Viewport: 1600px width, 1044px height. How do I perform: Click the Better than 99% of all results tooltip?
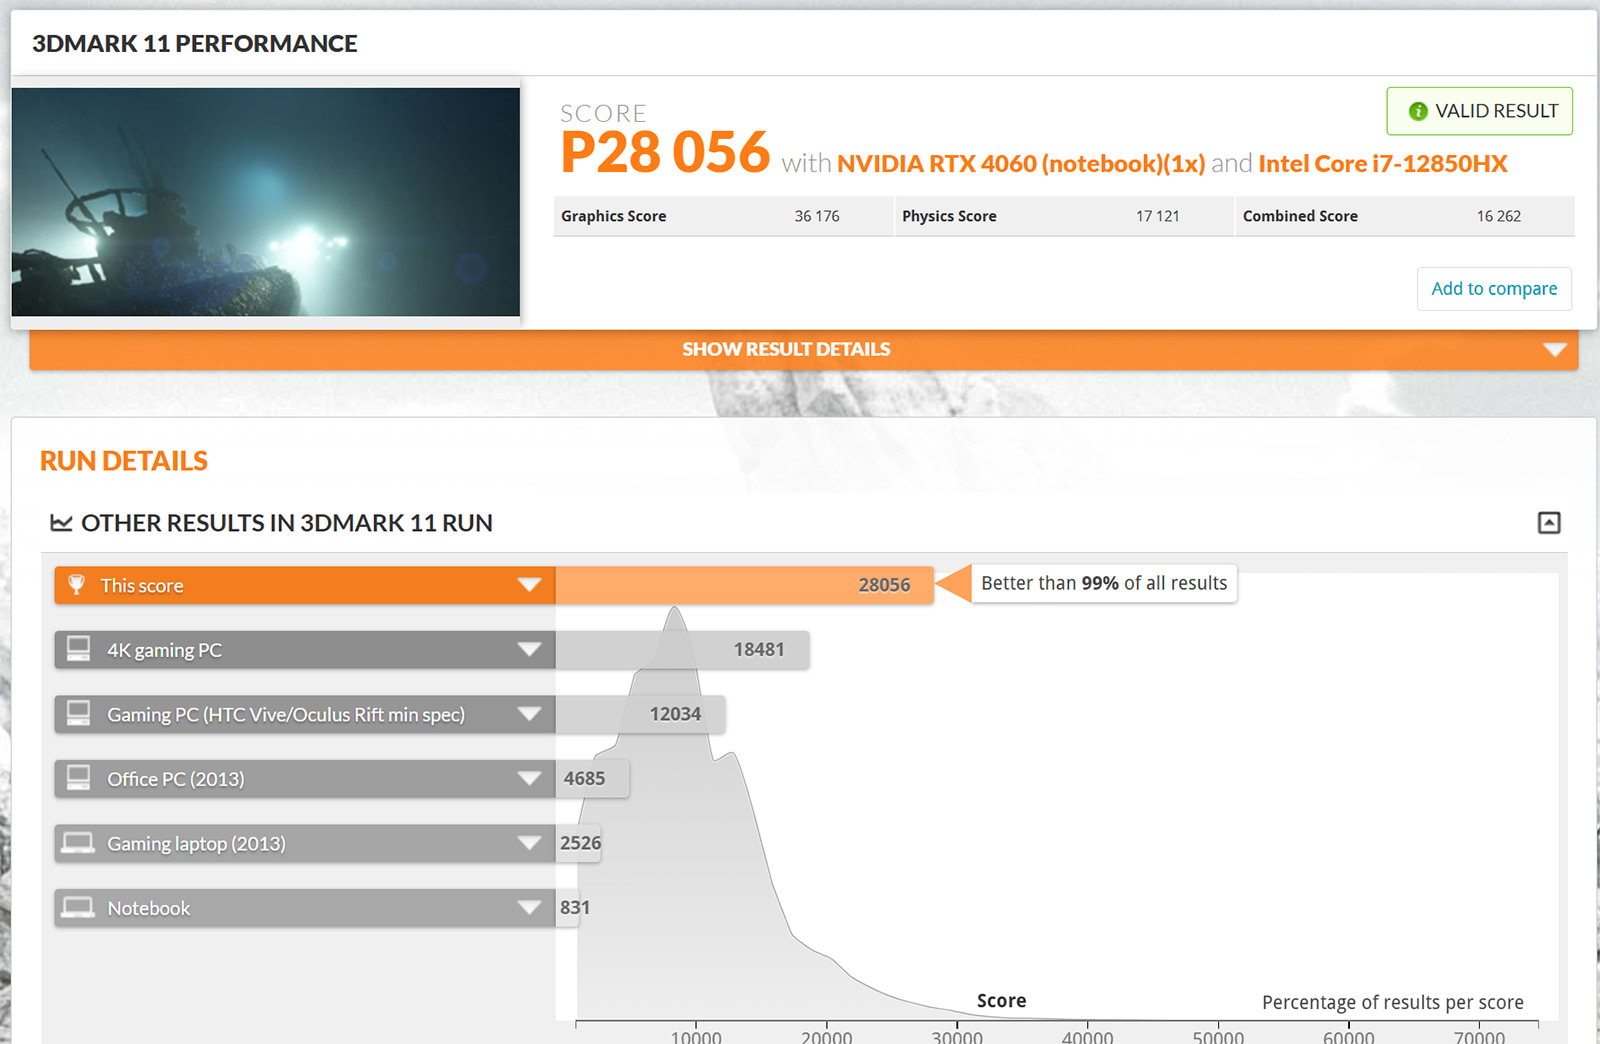pos(1104,583)
